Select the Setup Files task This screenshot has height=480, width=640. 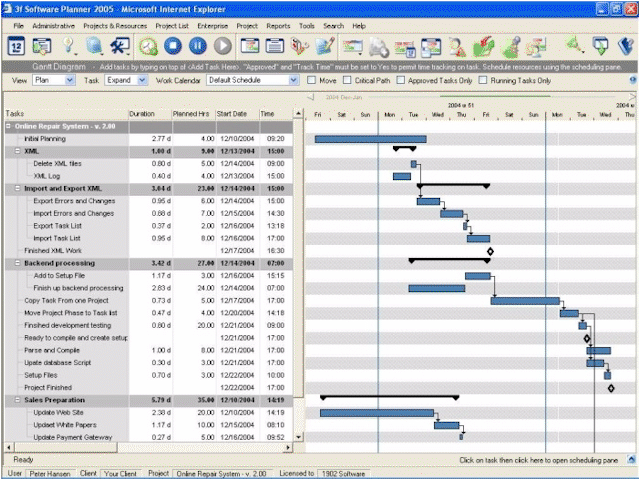[149, 375]
